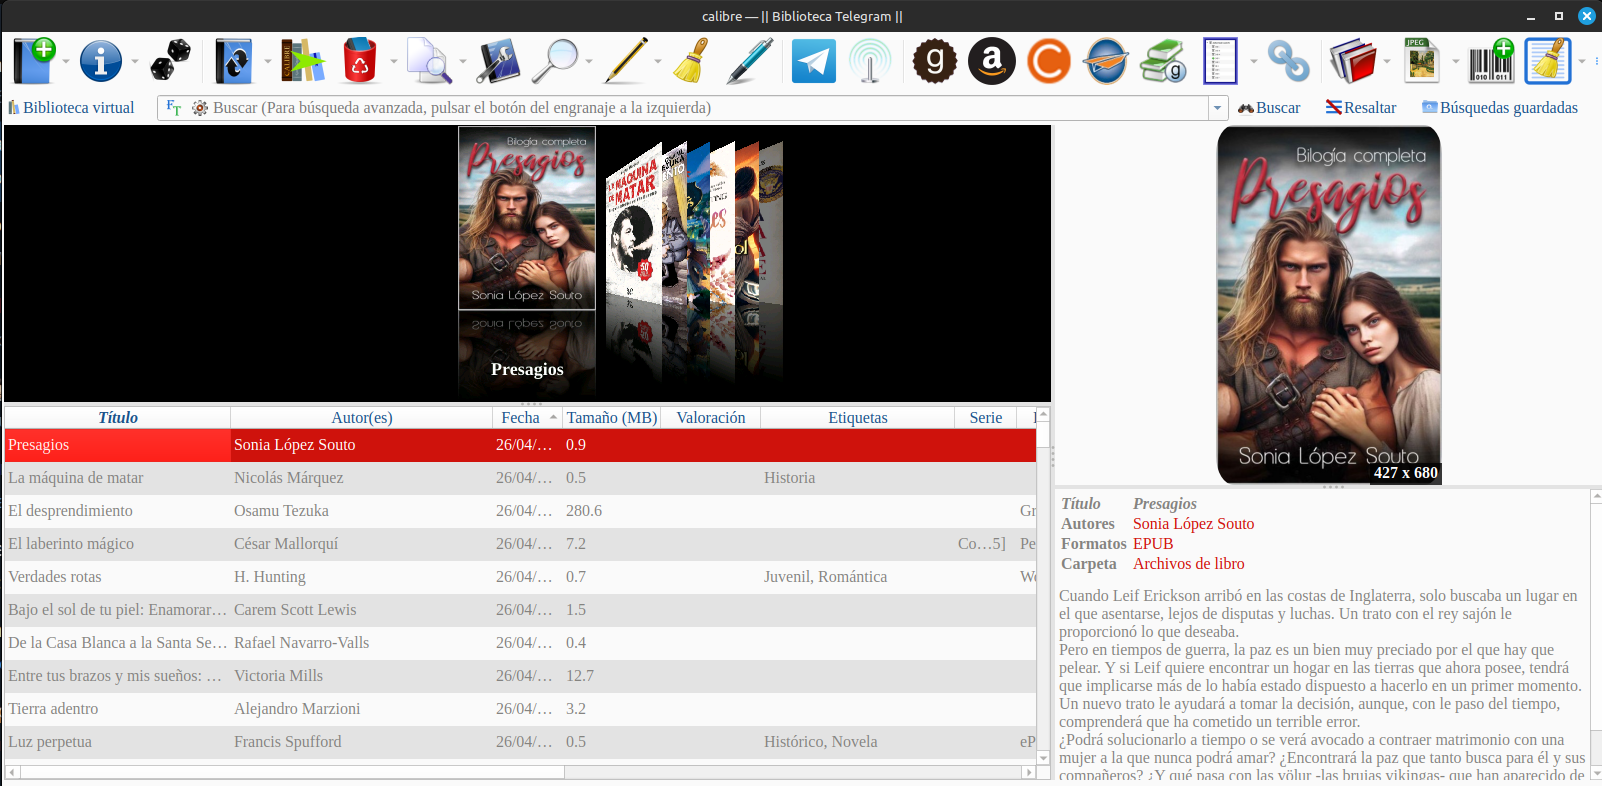
Task: Click the antenna broadcast icon
Action: (x=870, y=61)
